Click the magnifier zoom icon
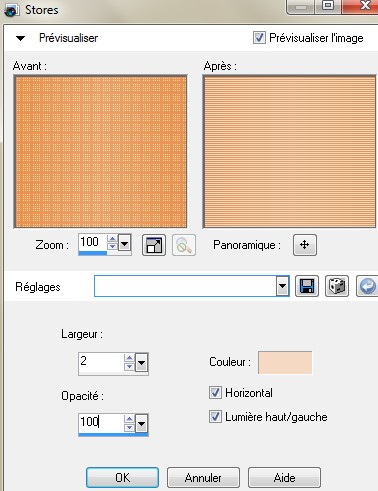 pos(184,245)
